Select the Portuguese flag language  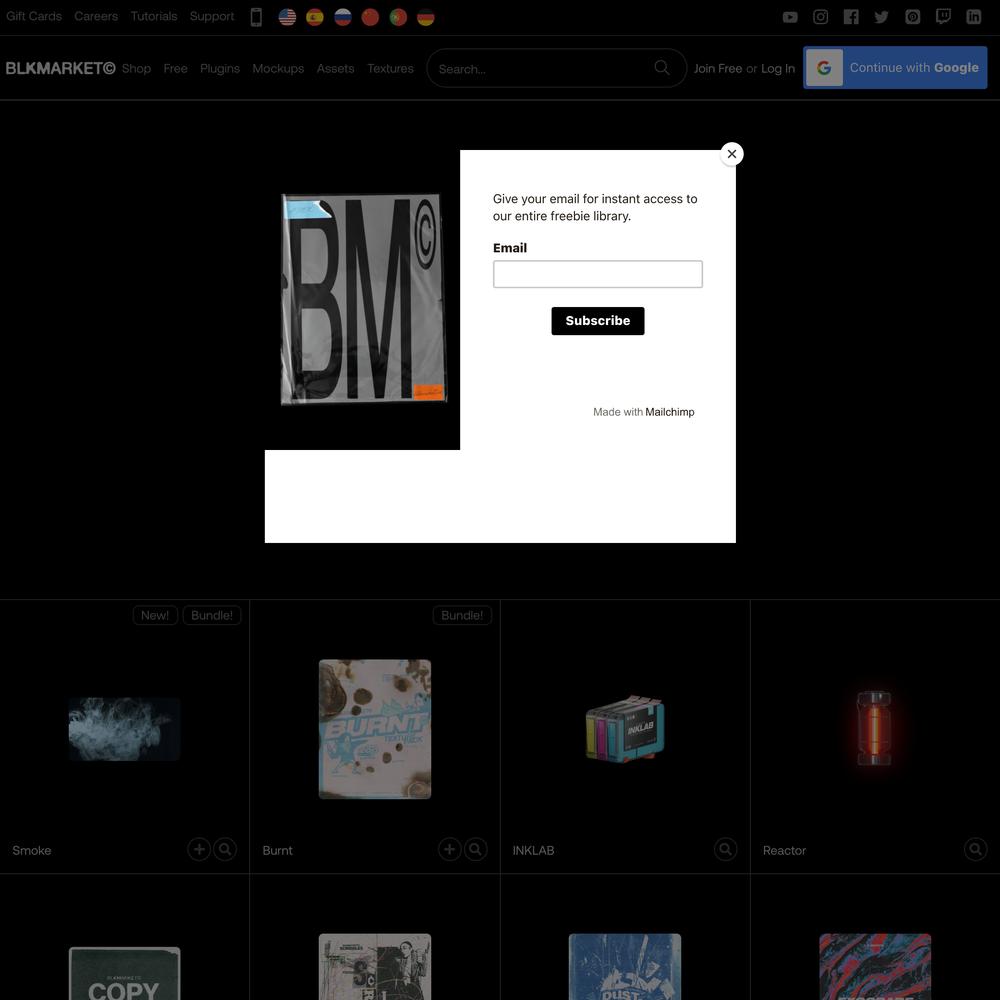[x=398, y=17]
